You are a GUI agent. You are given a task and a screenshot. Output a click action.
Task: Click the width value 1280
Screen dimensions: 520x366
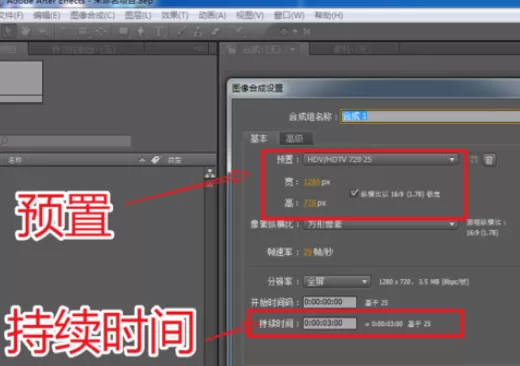[312, 182]
